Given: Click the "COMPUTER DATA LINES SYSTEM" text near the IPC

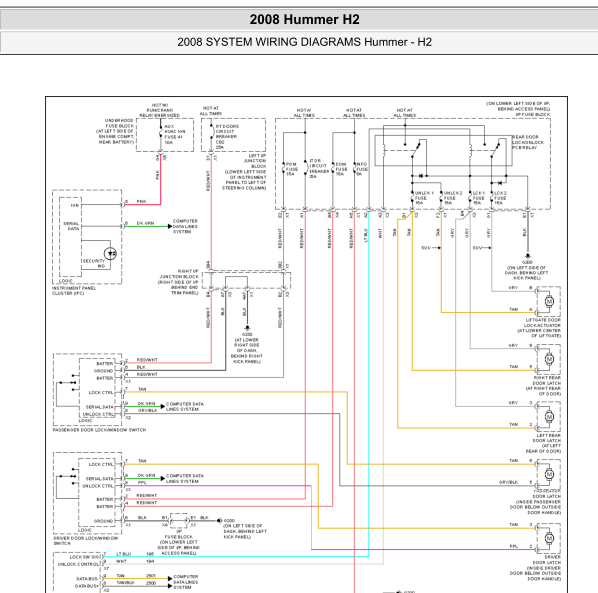Looking at the screenshot, I should click(185, 226).
